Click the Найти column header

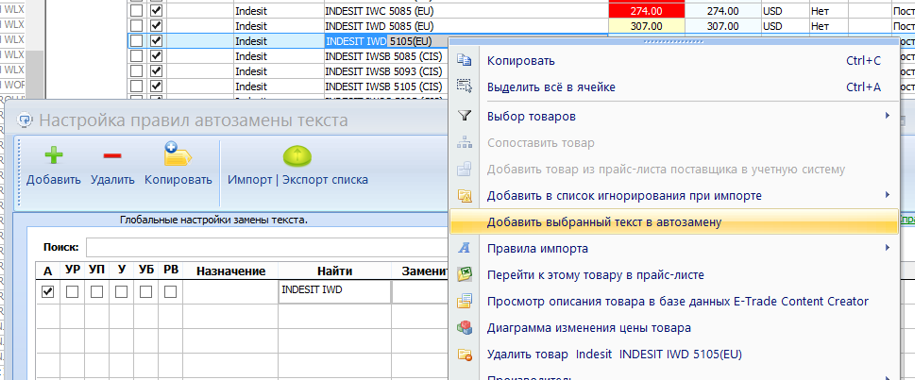pyautogui.click(x=334, y=271)
